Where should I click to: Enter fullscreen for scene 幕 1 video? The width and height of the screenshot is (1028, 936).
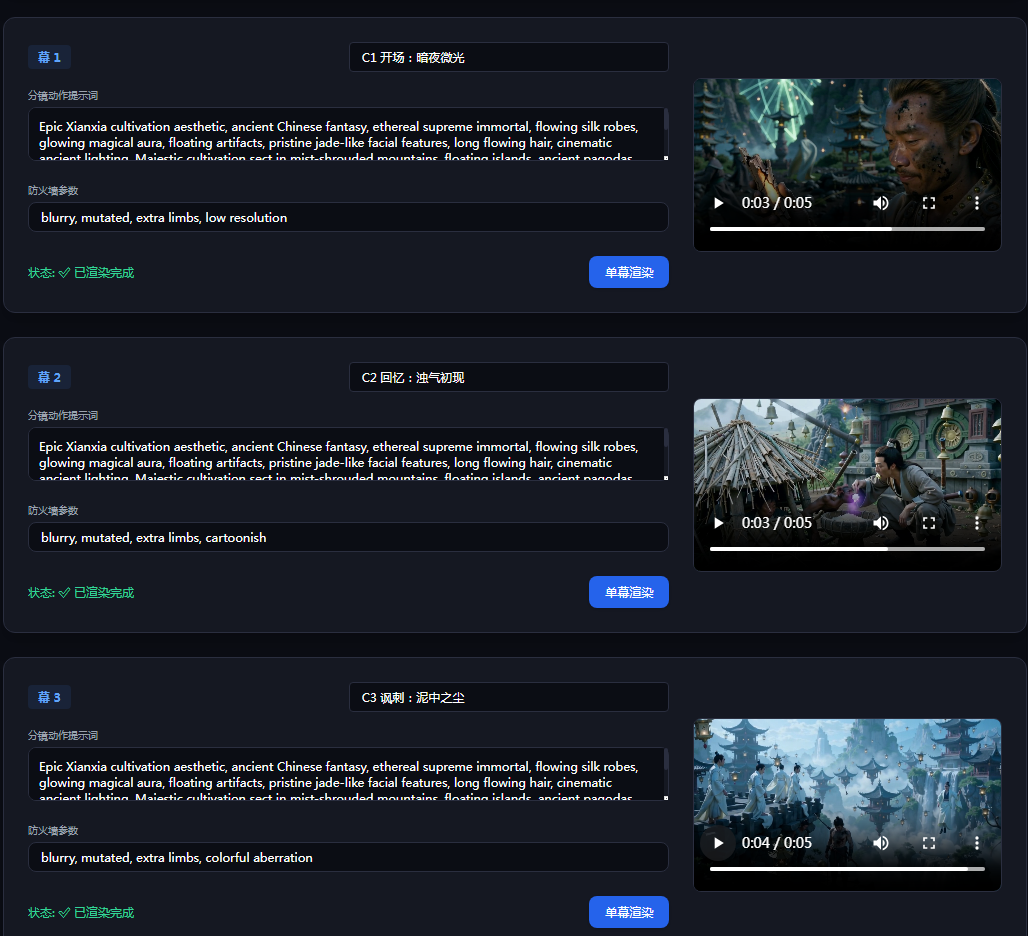(x=929, y=203)
